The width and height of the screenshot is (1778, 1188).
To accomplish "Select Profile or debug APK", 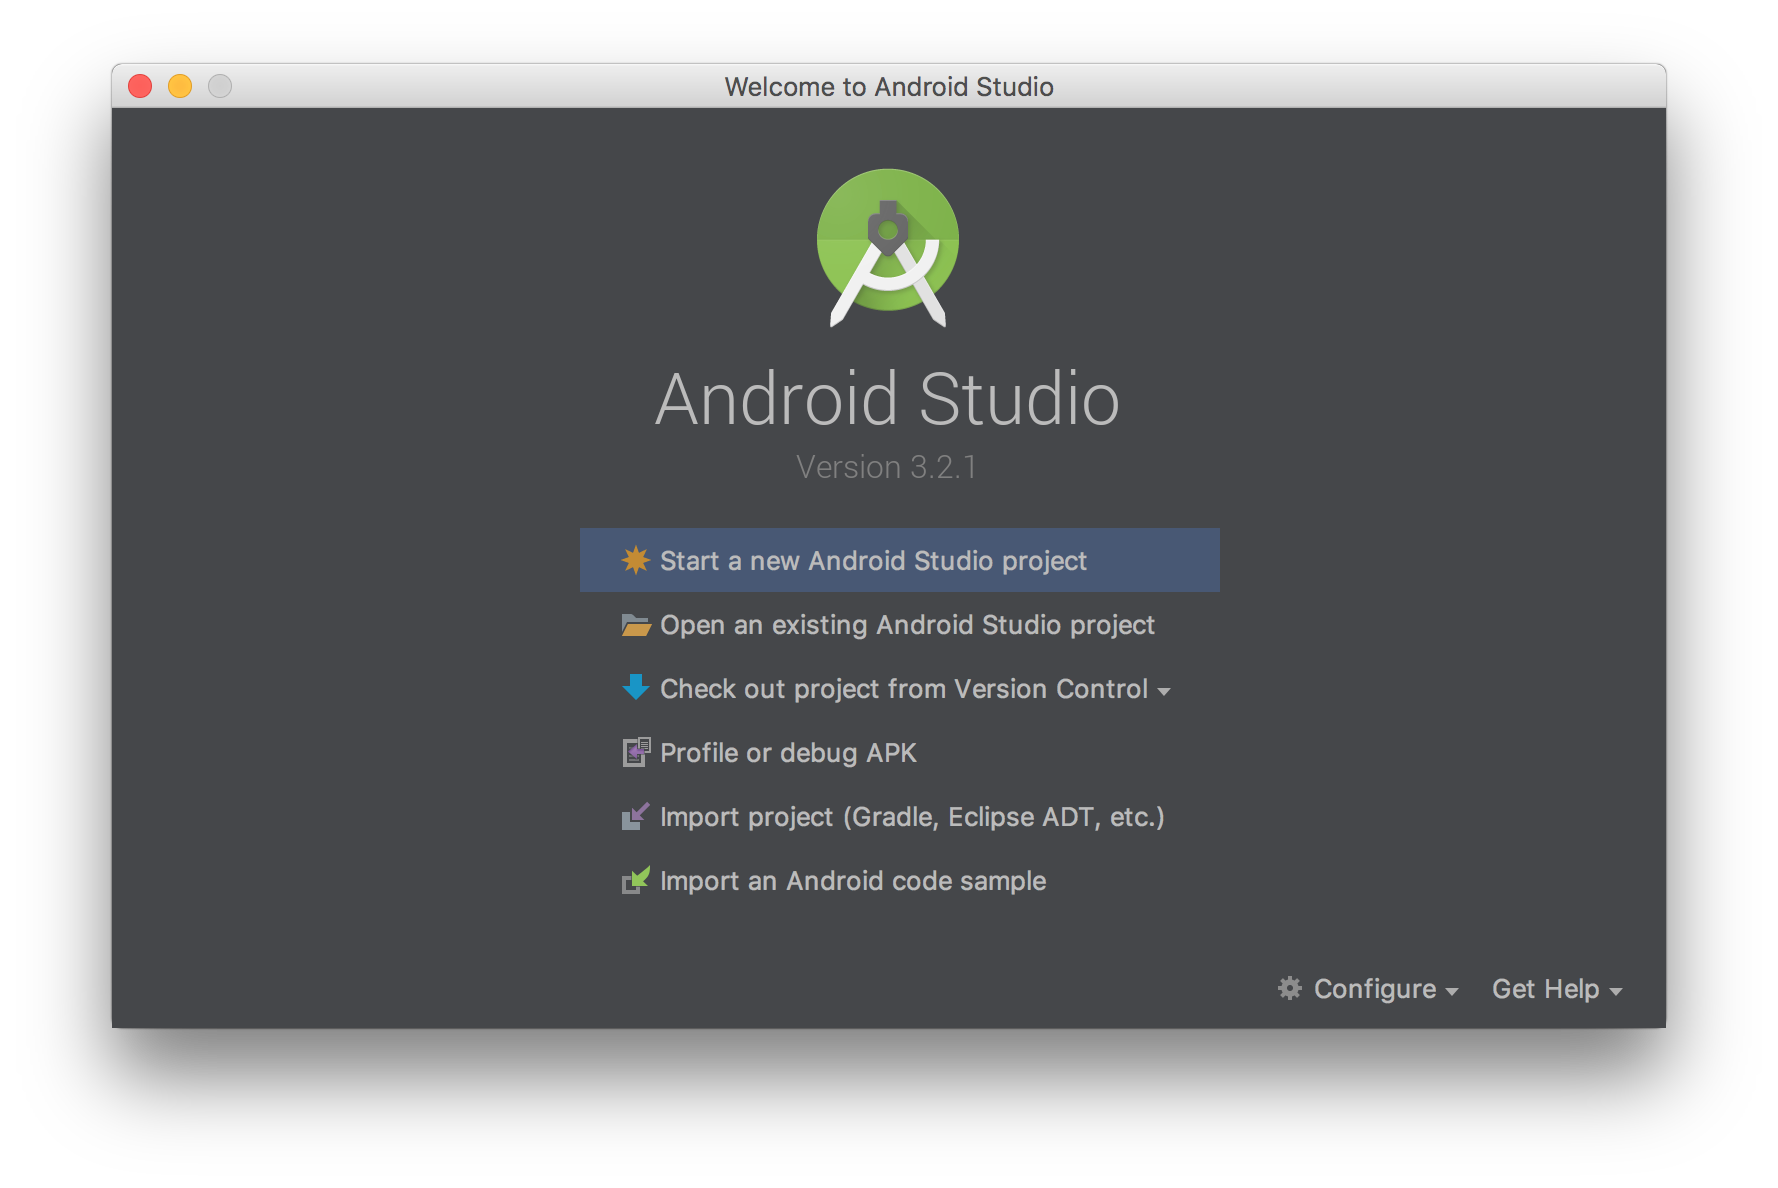I will tap(899, 753).
